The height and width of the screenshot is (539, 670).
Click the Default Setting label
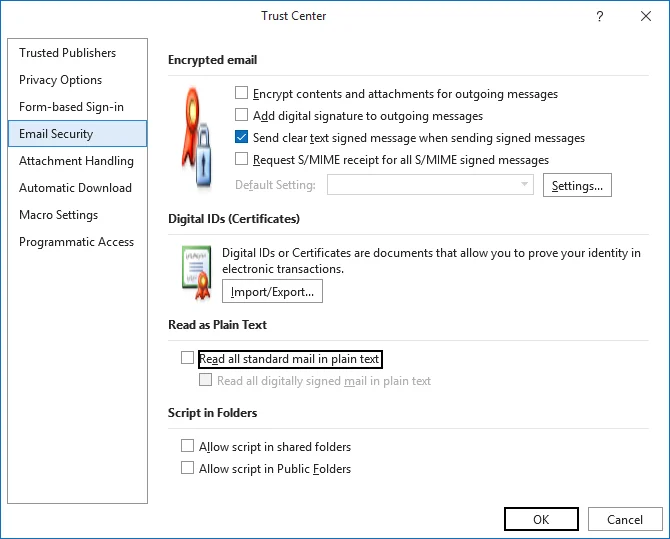pos(276,185)
